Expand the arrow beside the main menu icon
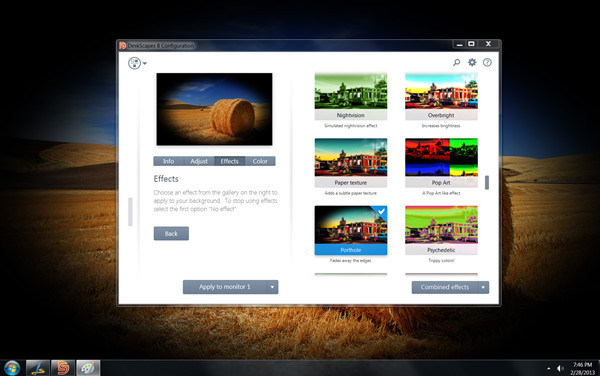Viewport: 600px width, 376px height. tap(145, 63)
